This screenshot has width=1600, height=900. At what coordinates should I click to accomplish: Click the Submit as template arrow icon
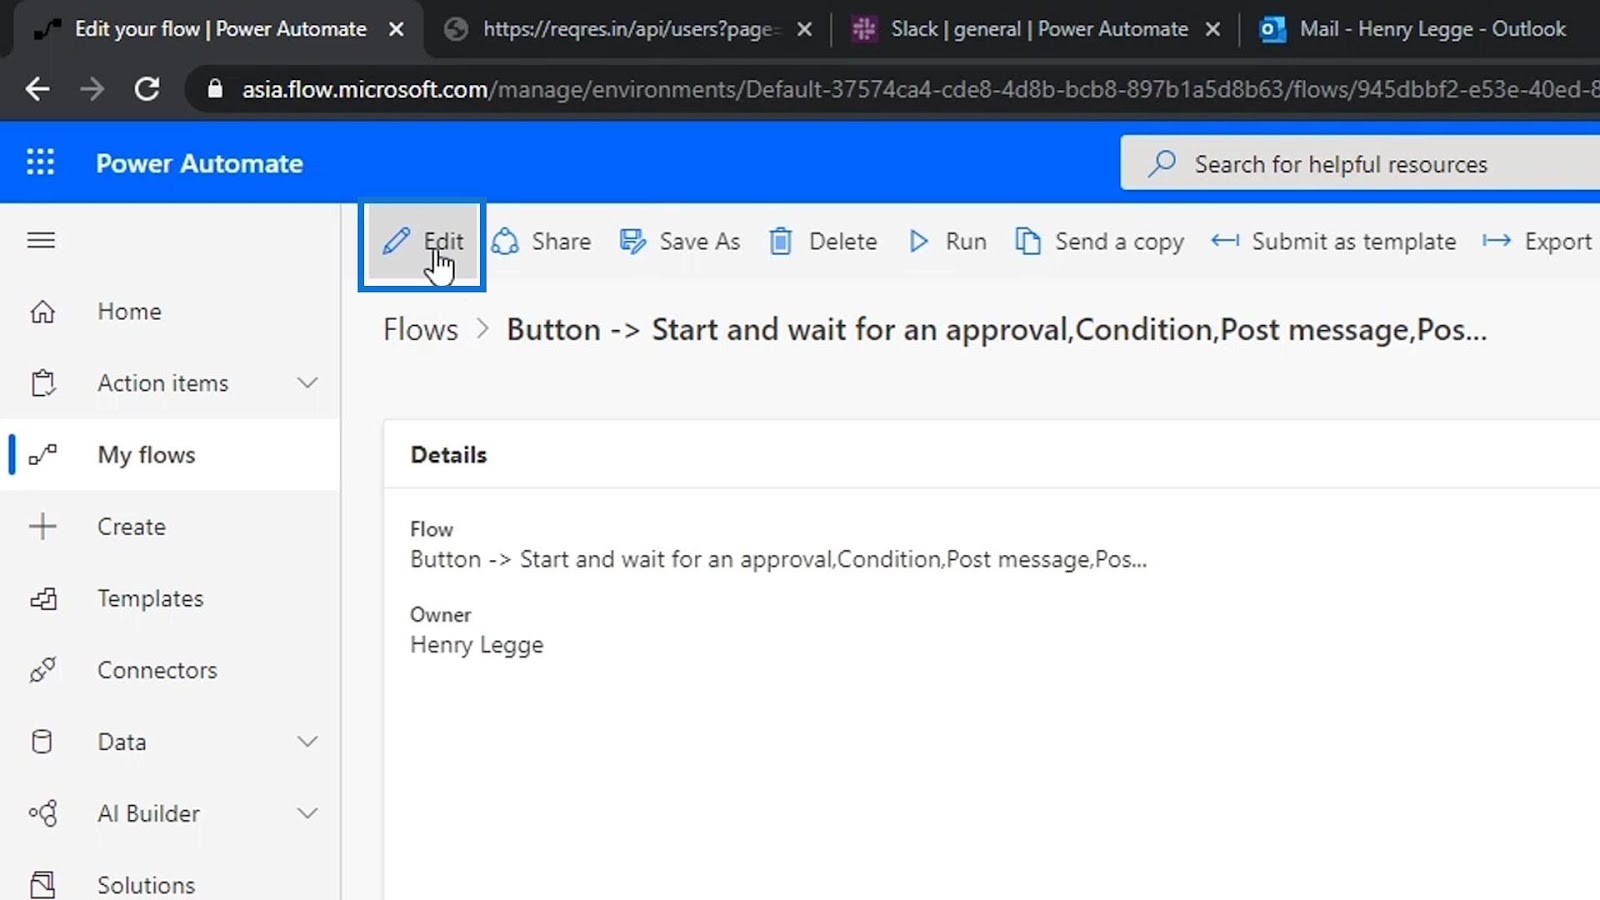[x=1225, y=241]
